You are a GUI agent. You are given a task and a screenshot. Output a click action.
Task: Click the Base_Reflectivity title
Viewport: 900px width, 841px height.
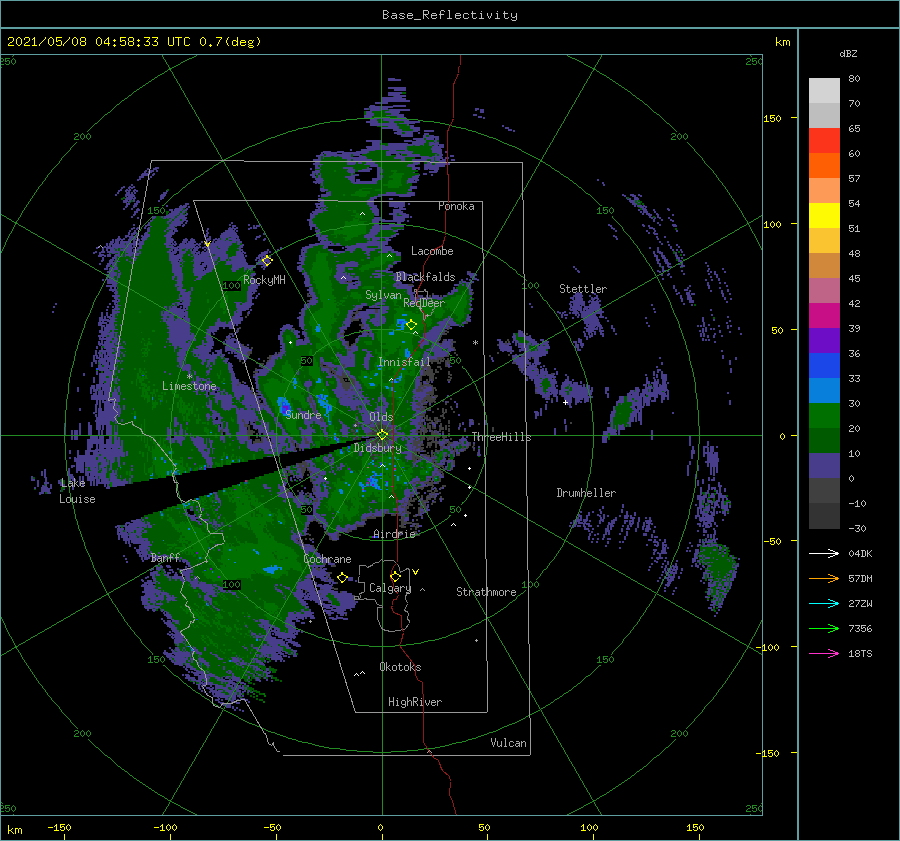tap(450, 15)
